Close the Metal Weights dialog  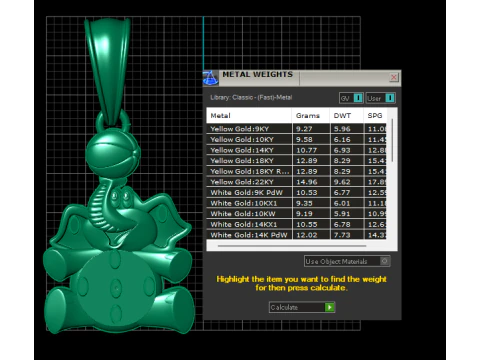pyautogui.click(x=394, y=77)
